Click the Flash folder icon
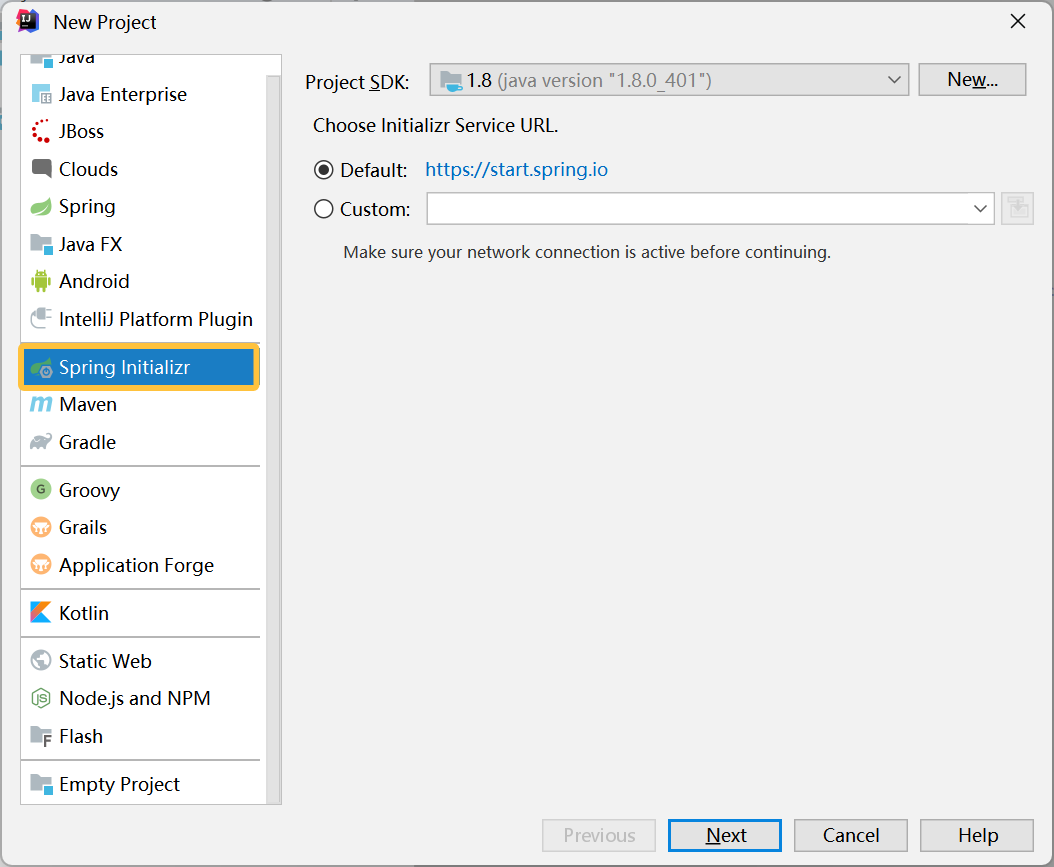Image resolution: width=1054 pixels, height=867 pixels. [x=41, y=737]
